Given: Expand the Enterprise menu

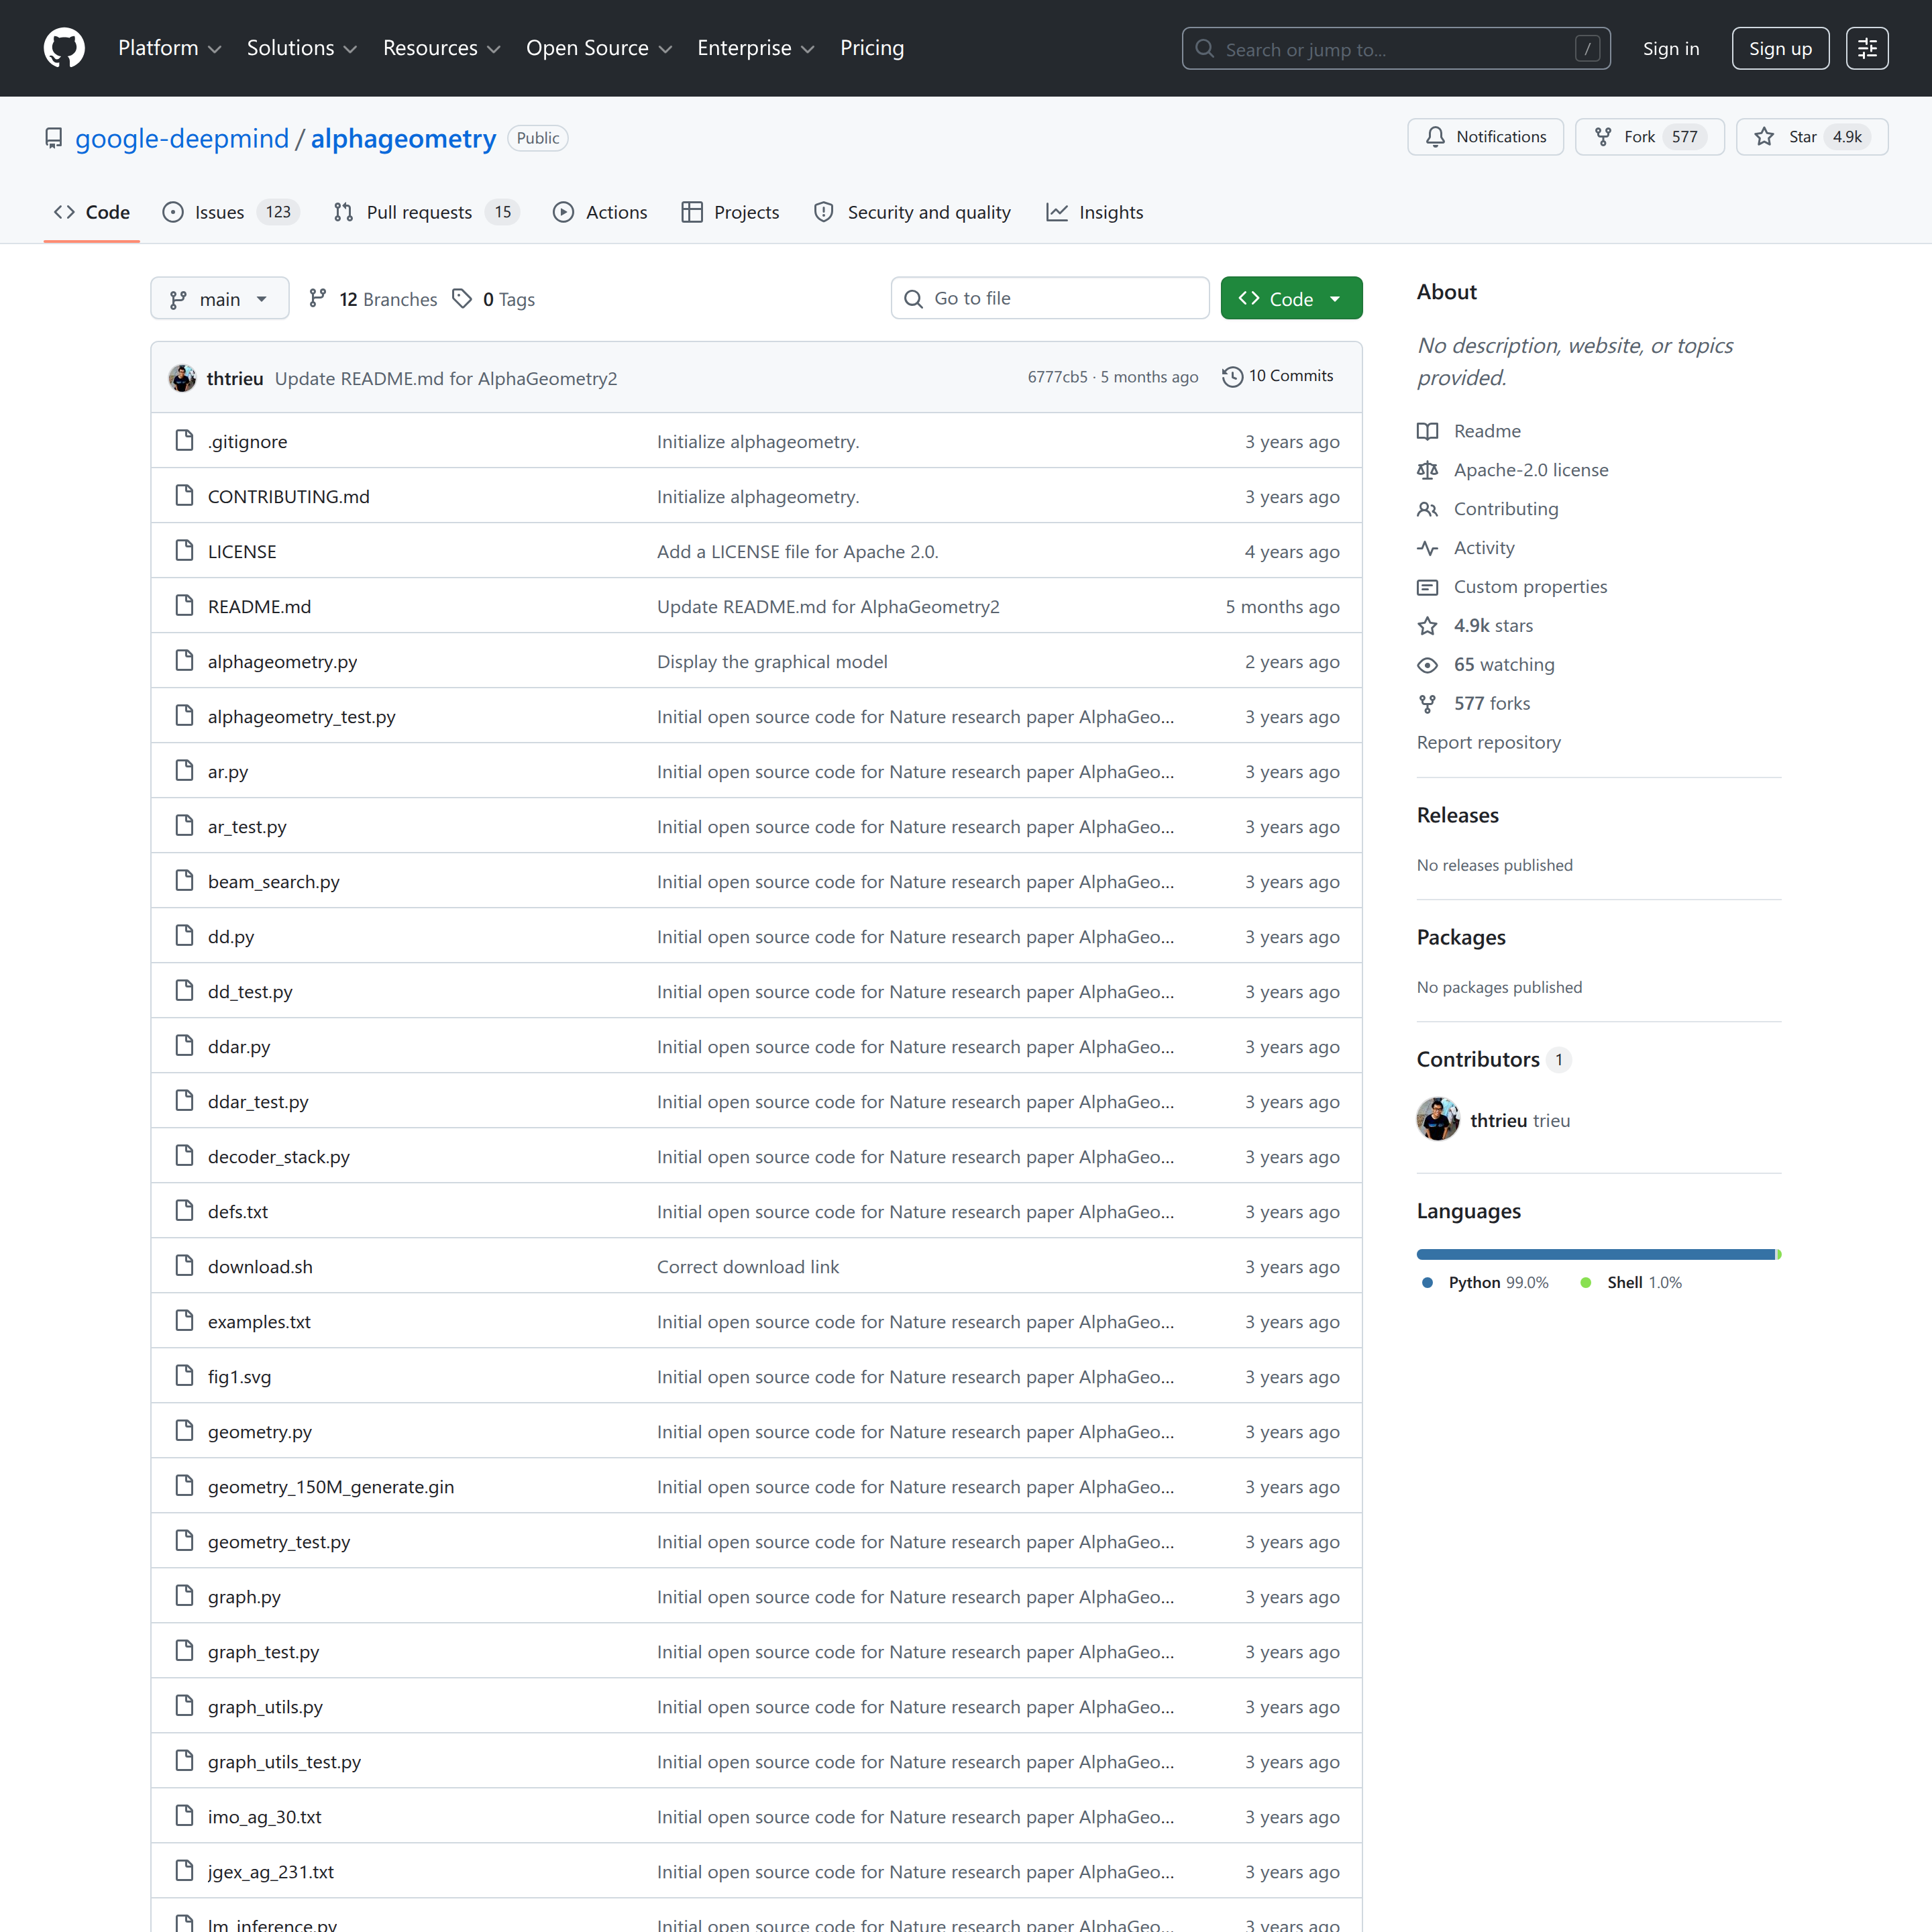Looking at the screenshot, I should pyautogui.click(x=755, y=48).
